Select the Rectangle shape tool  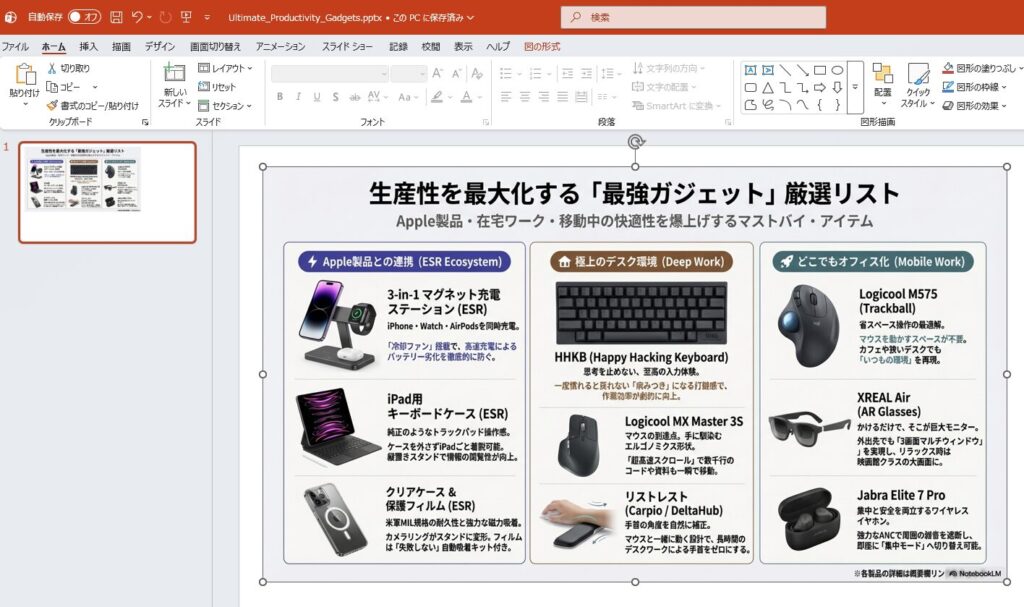click(x=820, y=70)
